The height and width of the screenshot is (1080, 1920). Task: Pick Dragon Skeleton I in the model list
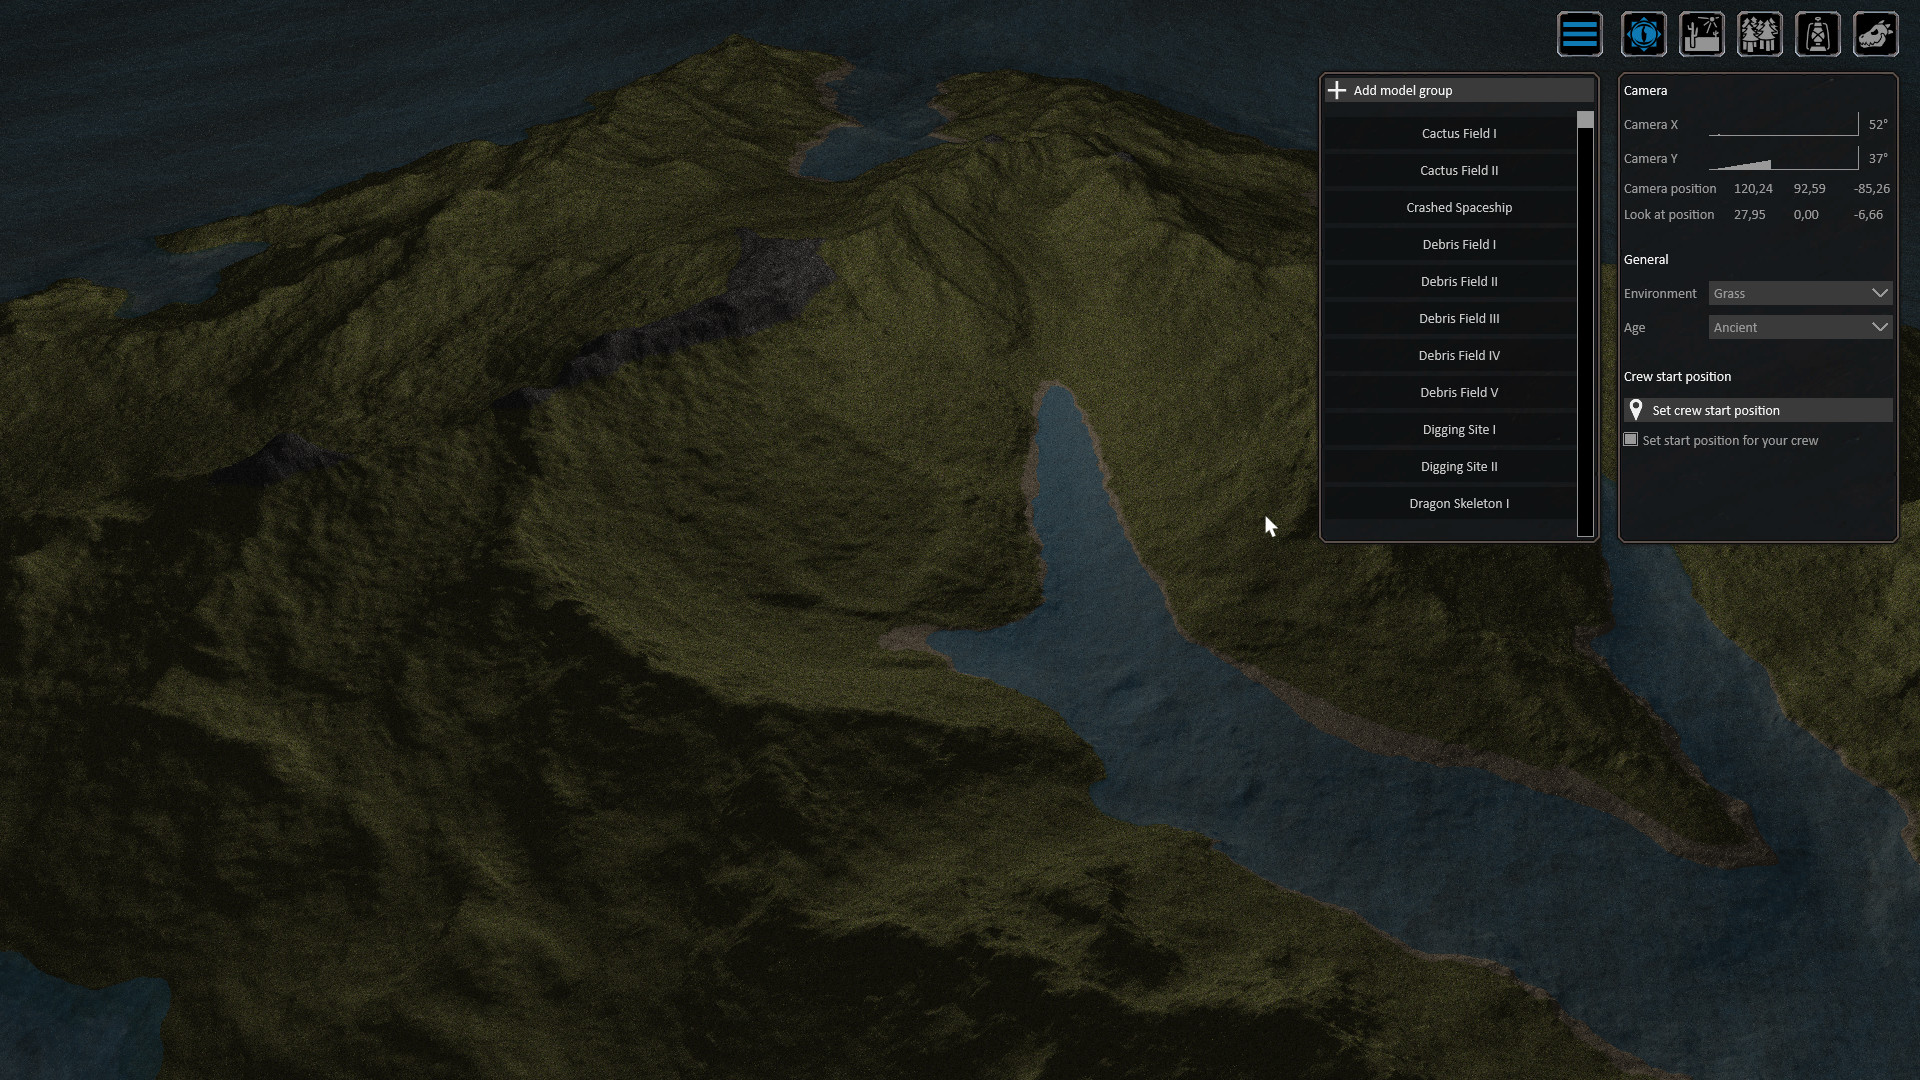[1459, 503]
